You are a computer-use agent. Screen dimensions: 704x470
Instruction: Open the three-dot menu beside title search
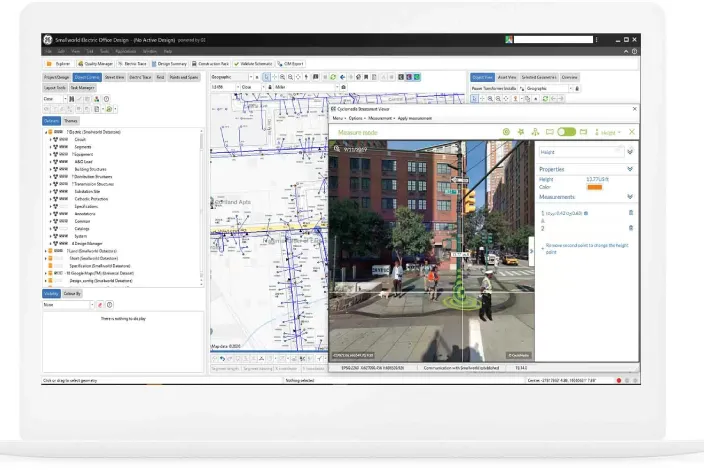[x=596, y=40]
